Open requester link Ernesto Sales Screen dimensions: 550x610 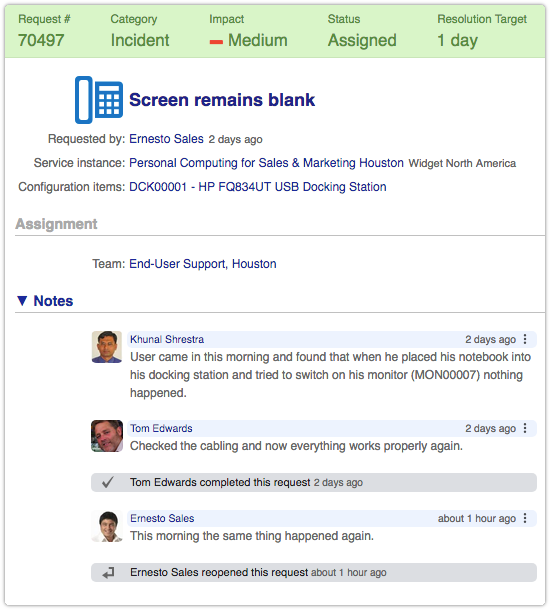click(x=166, y=139)
